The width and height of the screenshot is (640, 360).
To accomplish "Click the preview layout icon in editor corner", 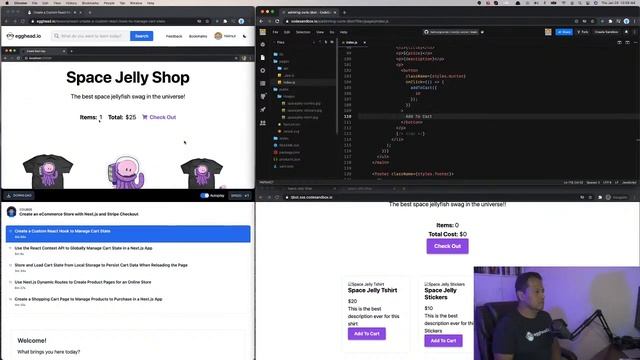I will coord(627,42).
